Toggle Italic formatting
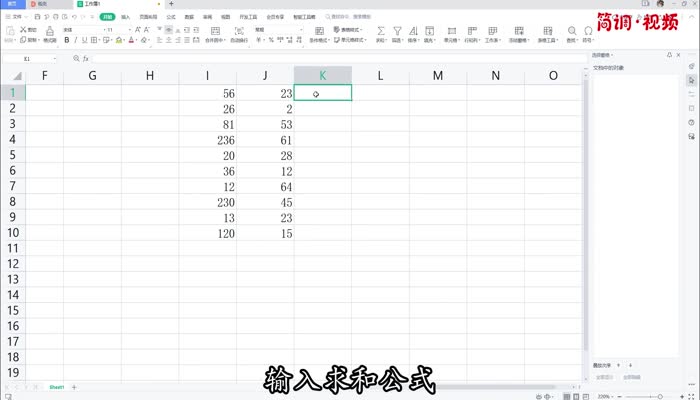Viewport: 700px width, 400px height. click(x=76, y=41)
